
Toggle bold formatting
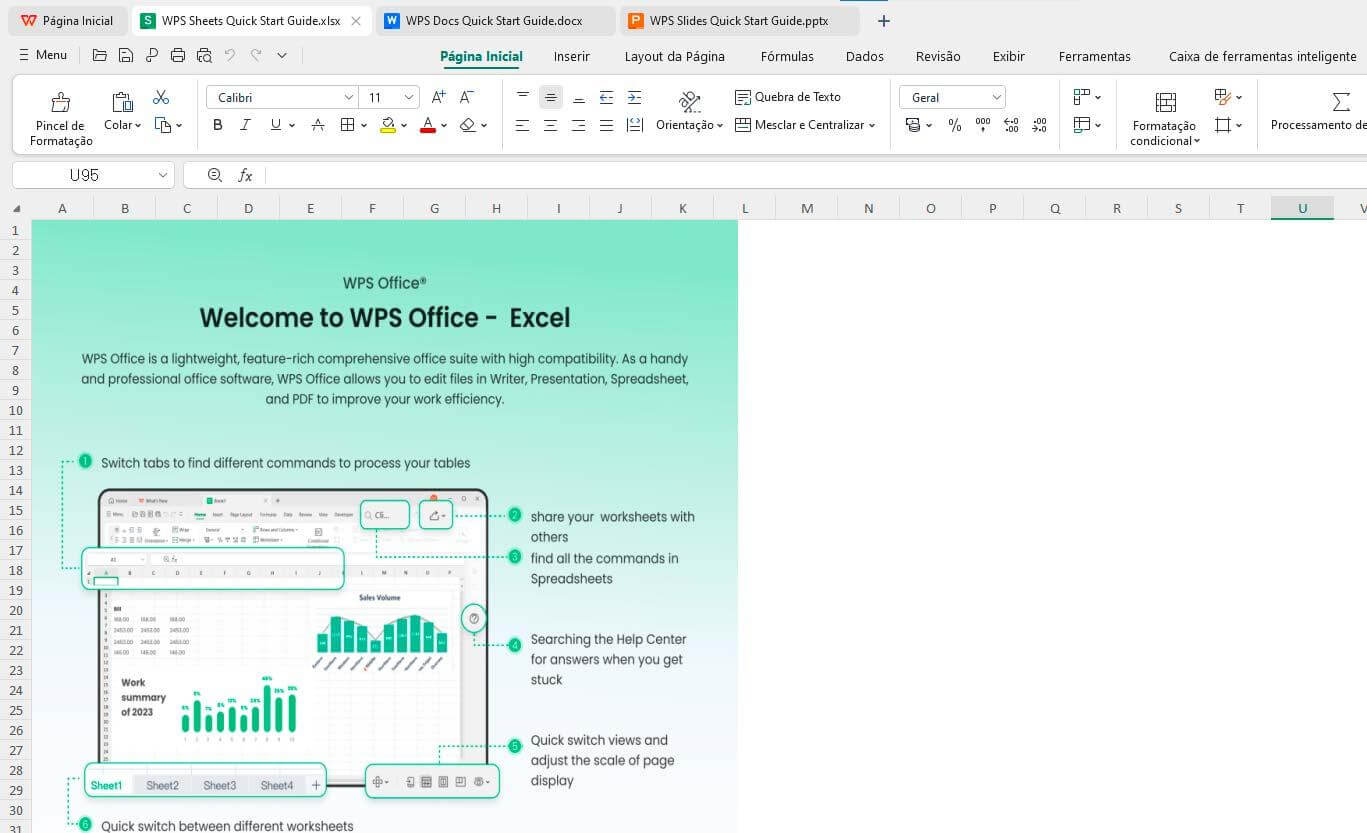coord(218,124)
